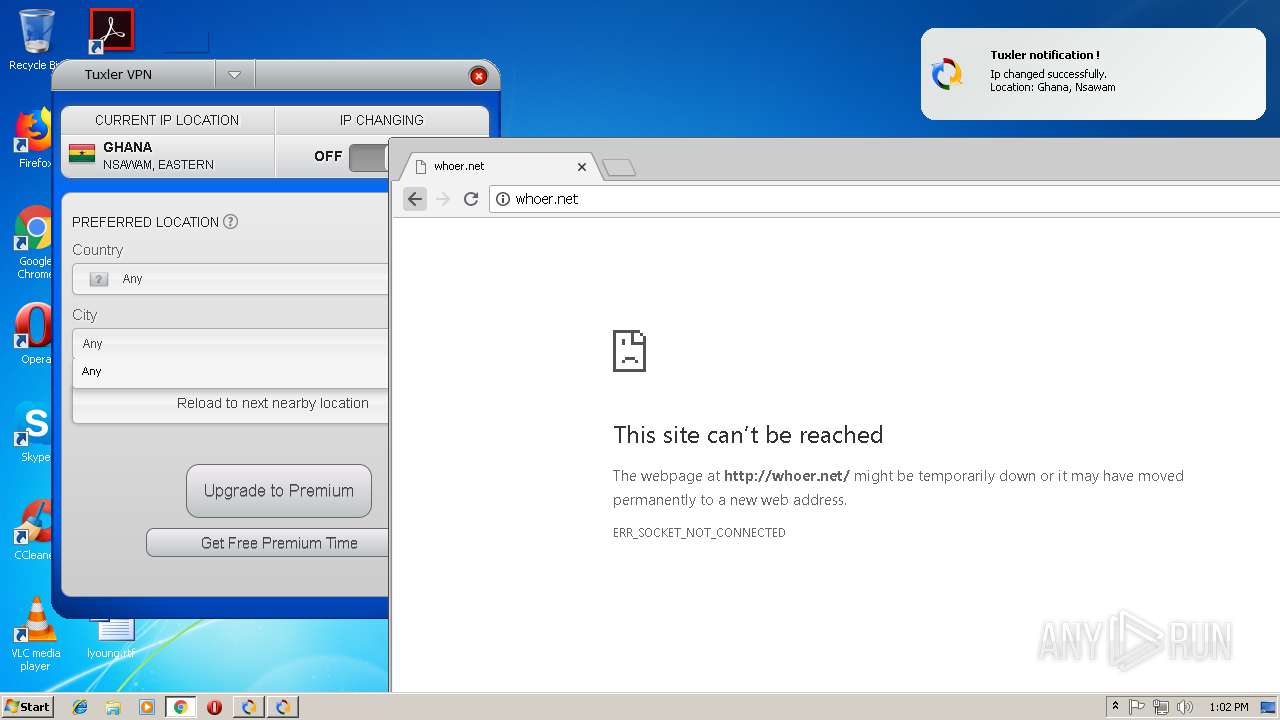Toggle the IP Changing OFF switch
This screenshot has height=720, width=1280.
[x=368, y=157]
